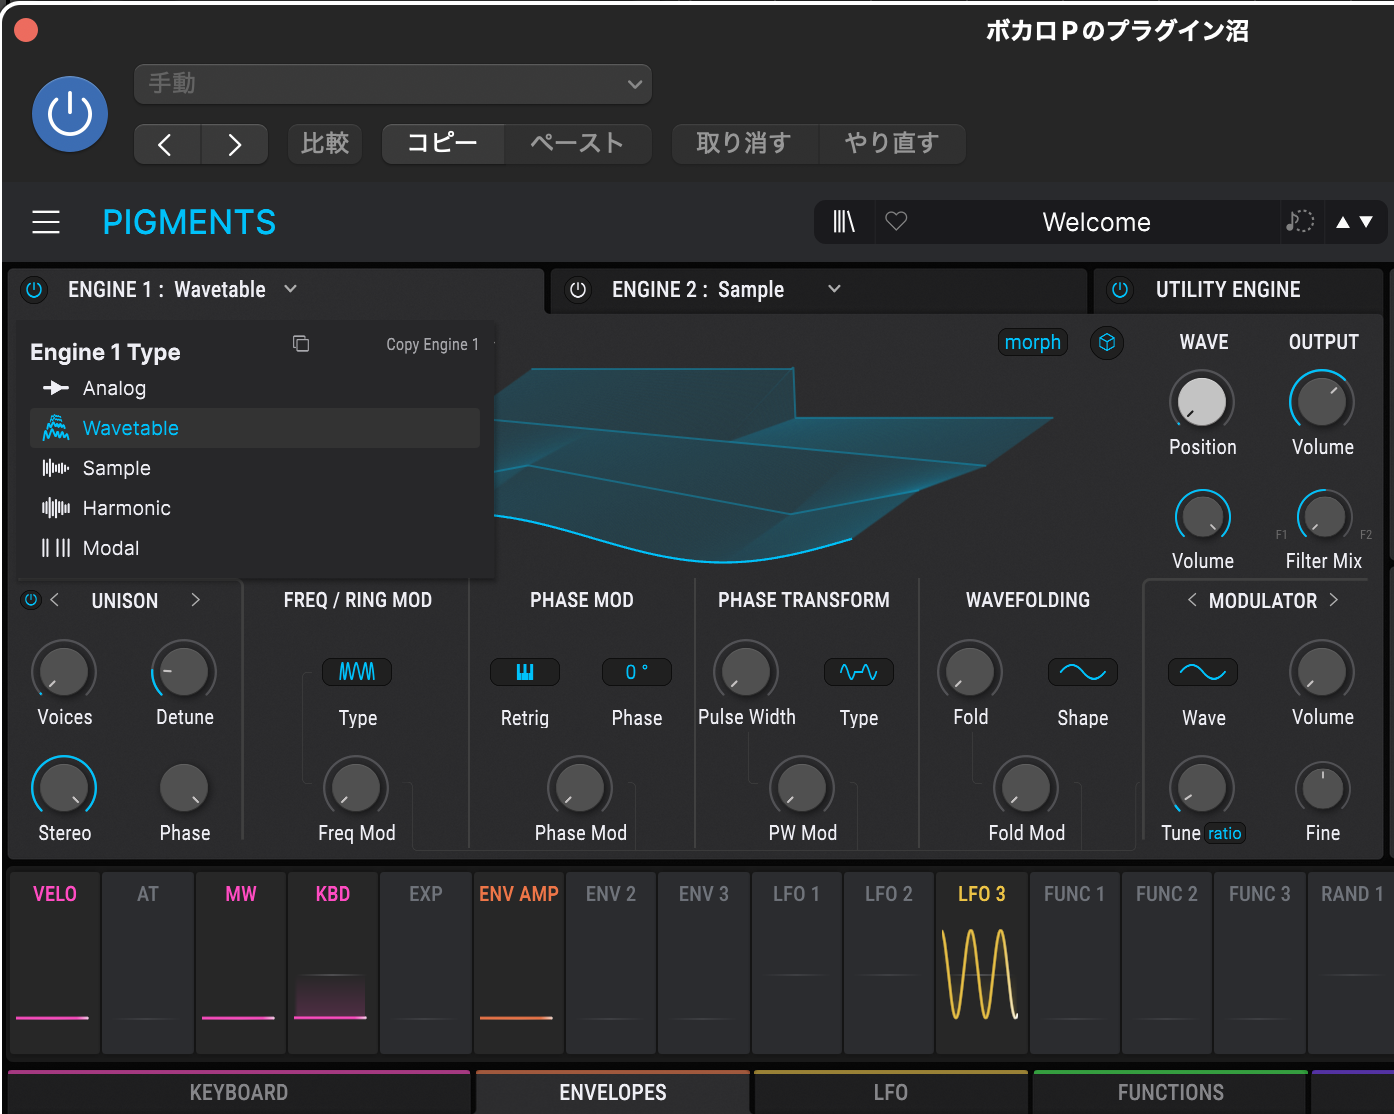Click the Wave Position knob
Viewport: 1394px width, 1114px height.
coord(1202,402)
